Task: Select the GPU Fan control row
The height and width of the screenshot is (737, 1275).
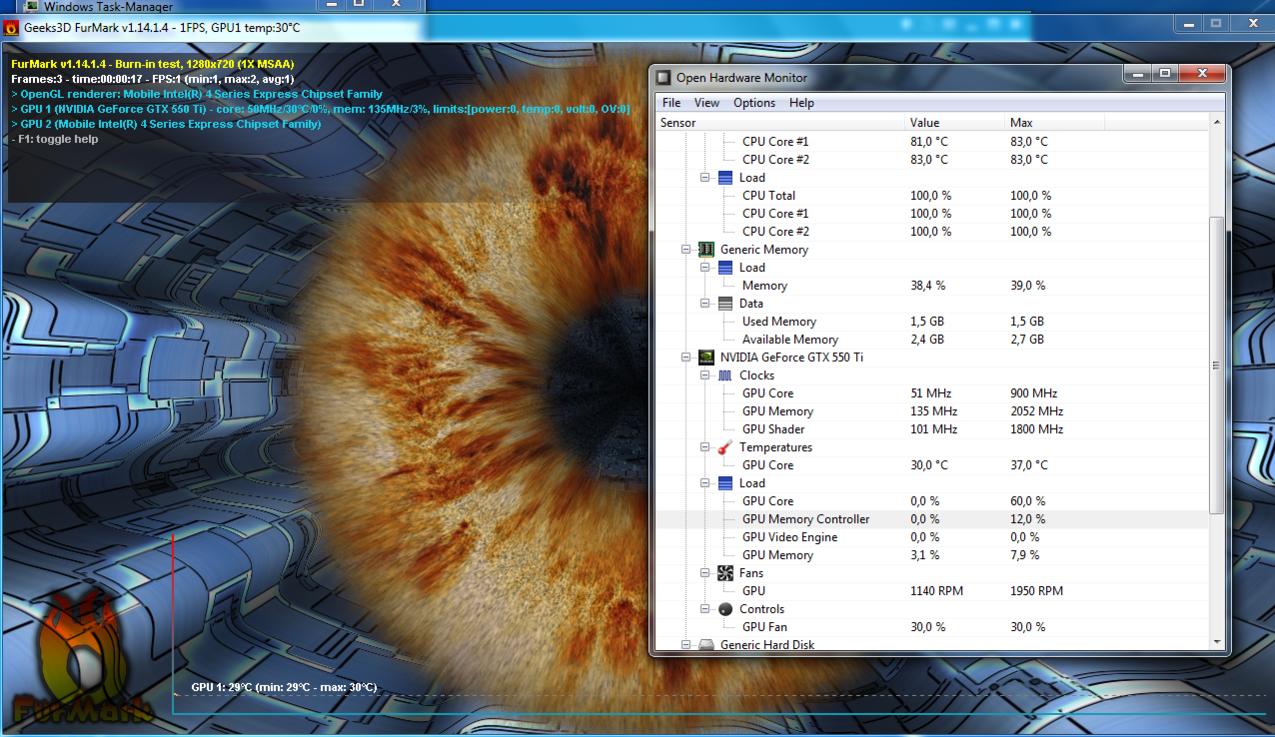Action: pyautogui.click(x=930, y=628)
